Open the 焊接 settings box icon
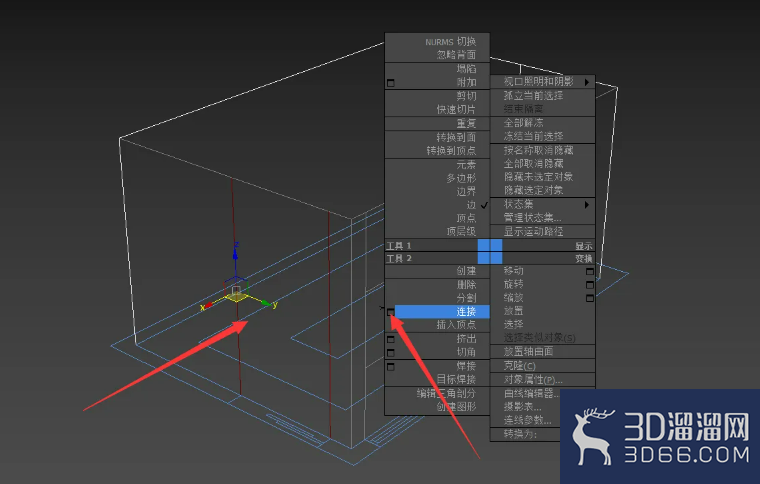 [391, 367]
